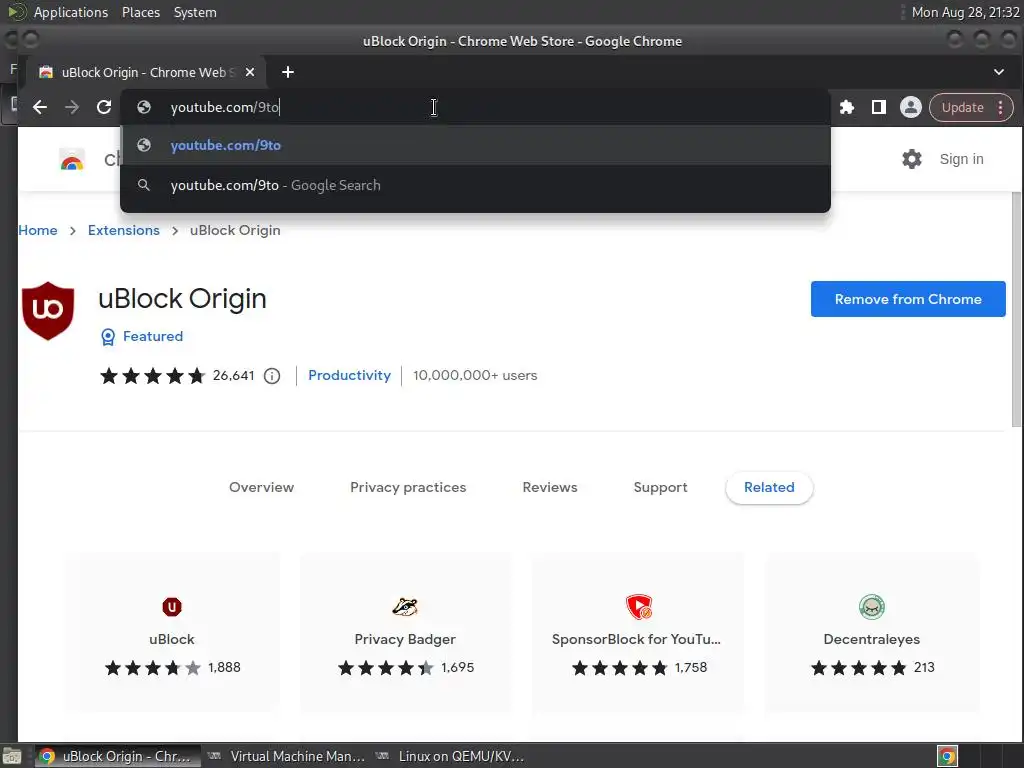Image resolution: width=1024 pixels, height=768 pixels.
Task: Click the Featured badge icon
Action: point(108,336)
